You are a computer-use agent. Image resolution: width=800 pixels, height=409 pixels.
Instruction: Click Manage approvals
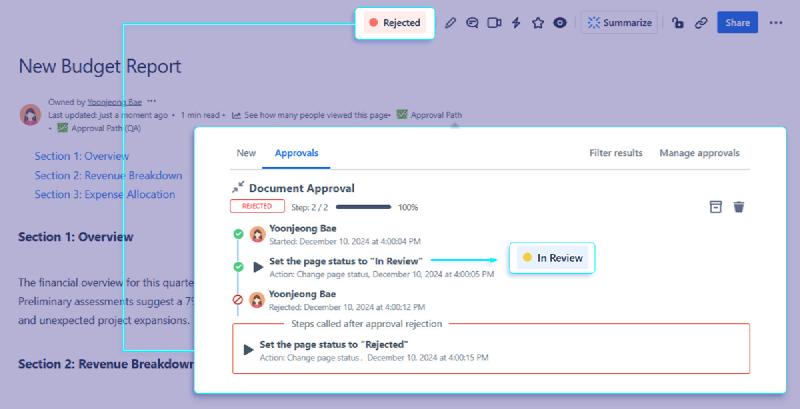click(x=699, y=153)
